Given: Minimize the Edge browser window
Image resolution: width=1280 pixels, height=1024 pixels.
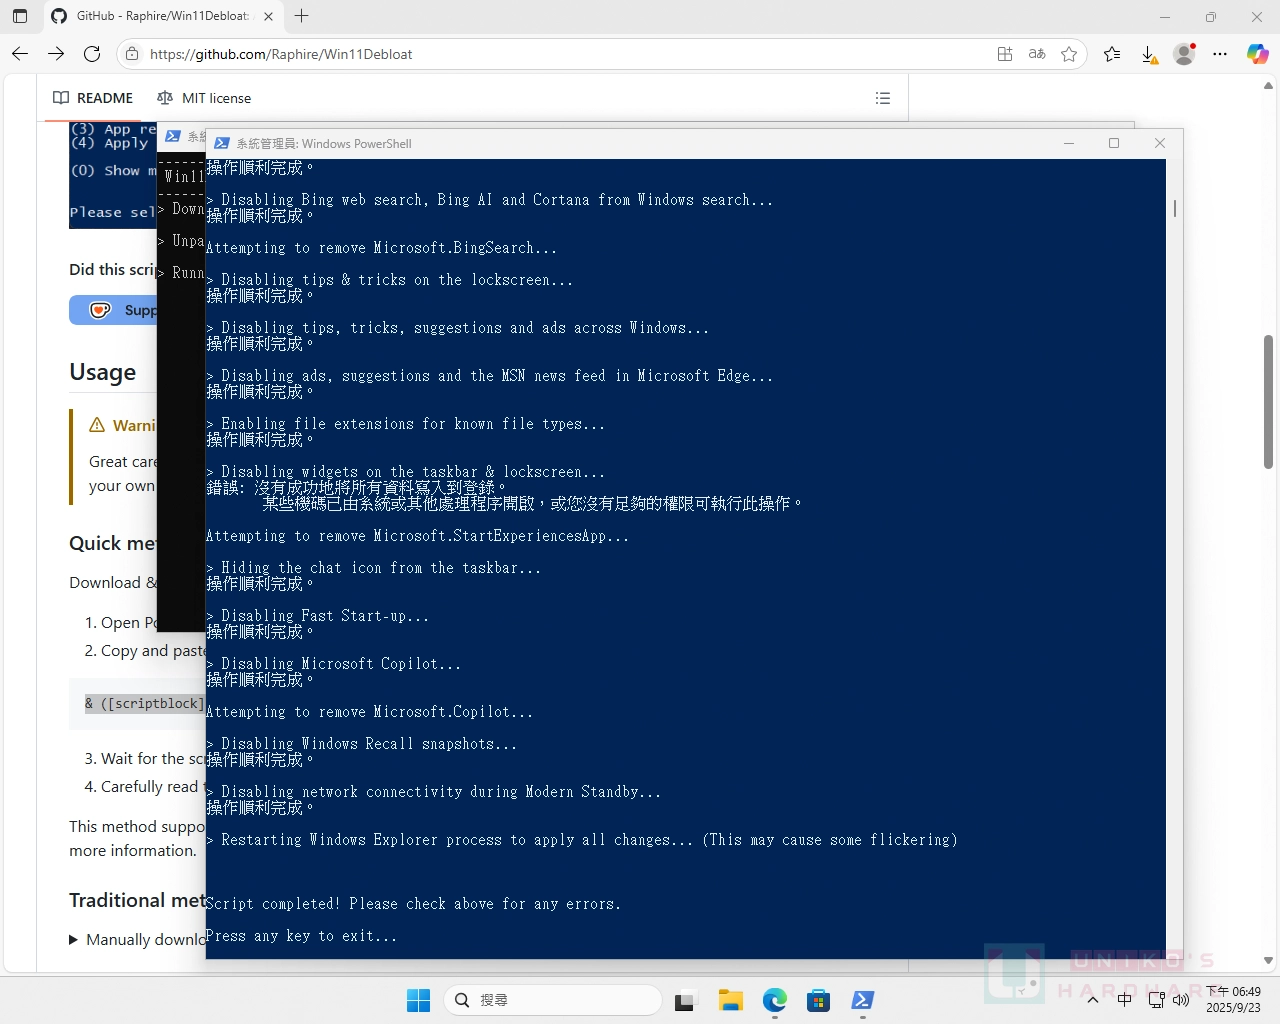Looking at the screenshot, I should pyautogui.click(x=1164, y=16).
